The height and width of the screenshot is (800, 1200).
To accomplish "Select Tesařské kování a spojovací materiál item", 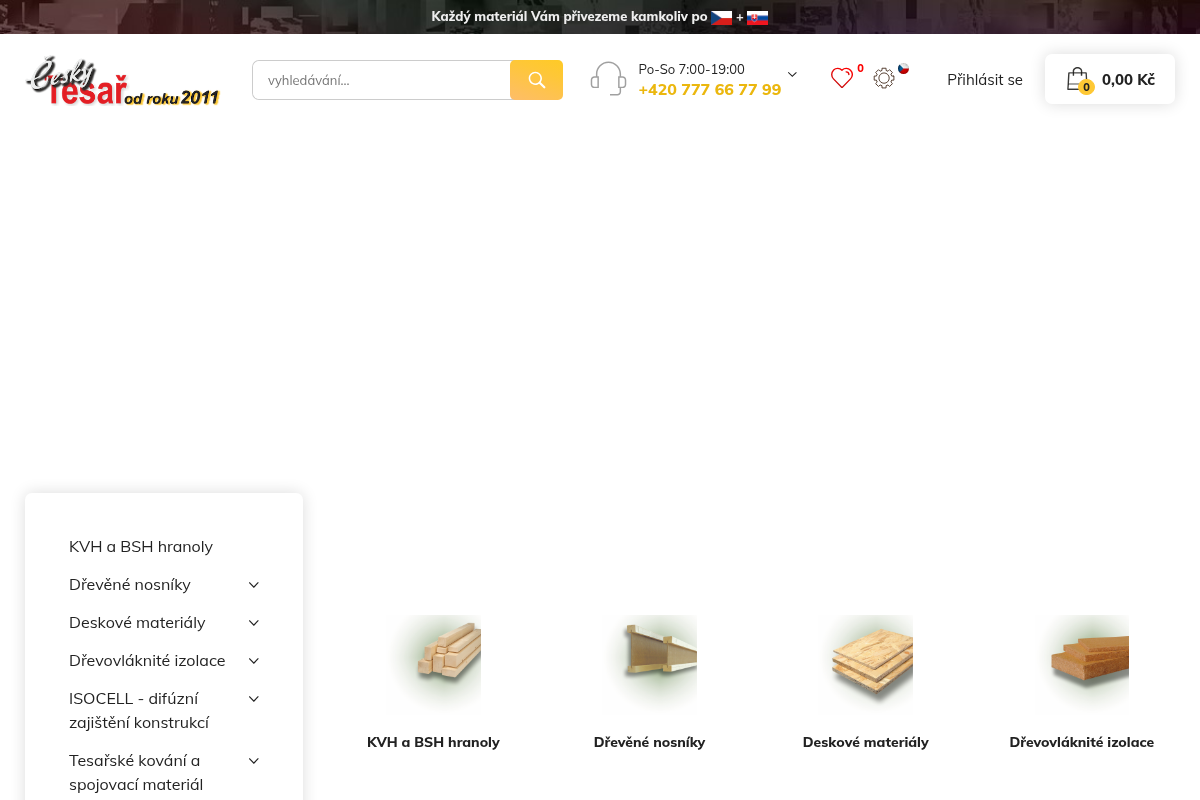I will click(x=136, y=772).
